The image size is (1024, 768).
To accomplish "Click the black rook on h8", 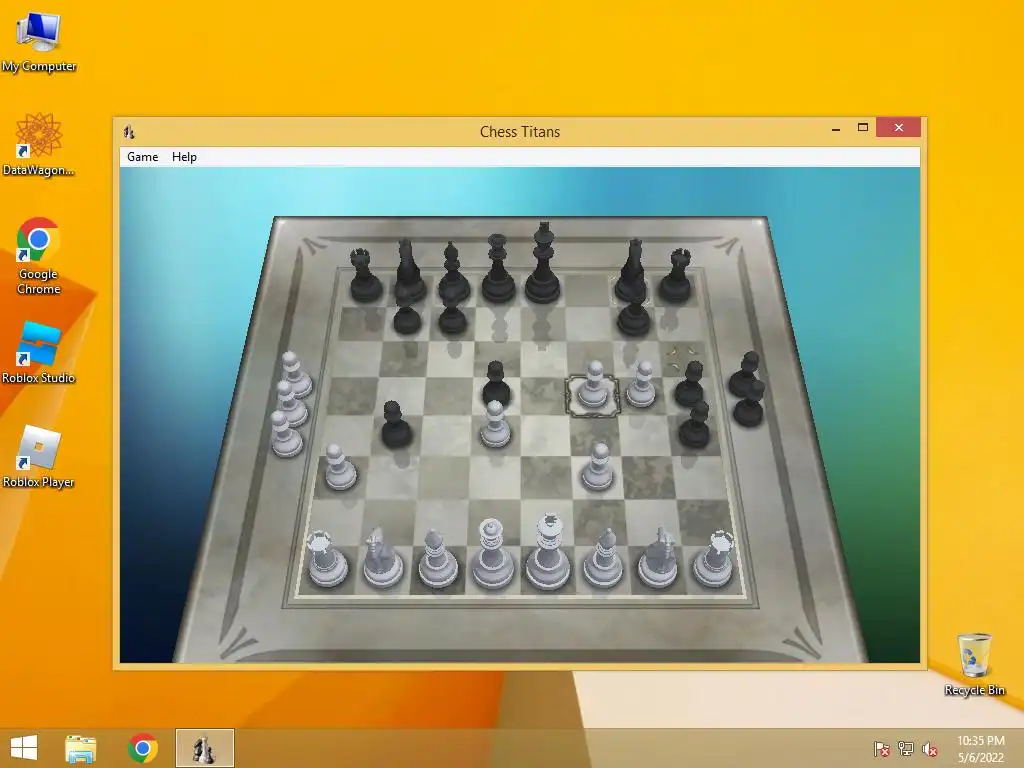I will 676,275.
